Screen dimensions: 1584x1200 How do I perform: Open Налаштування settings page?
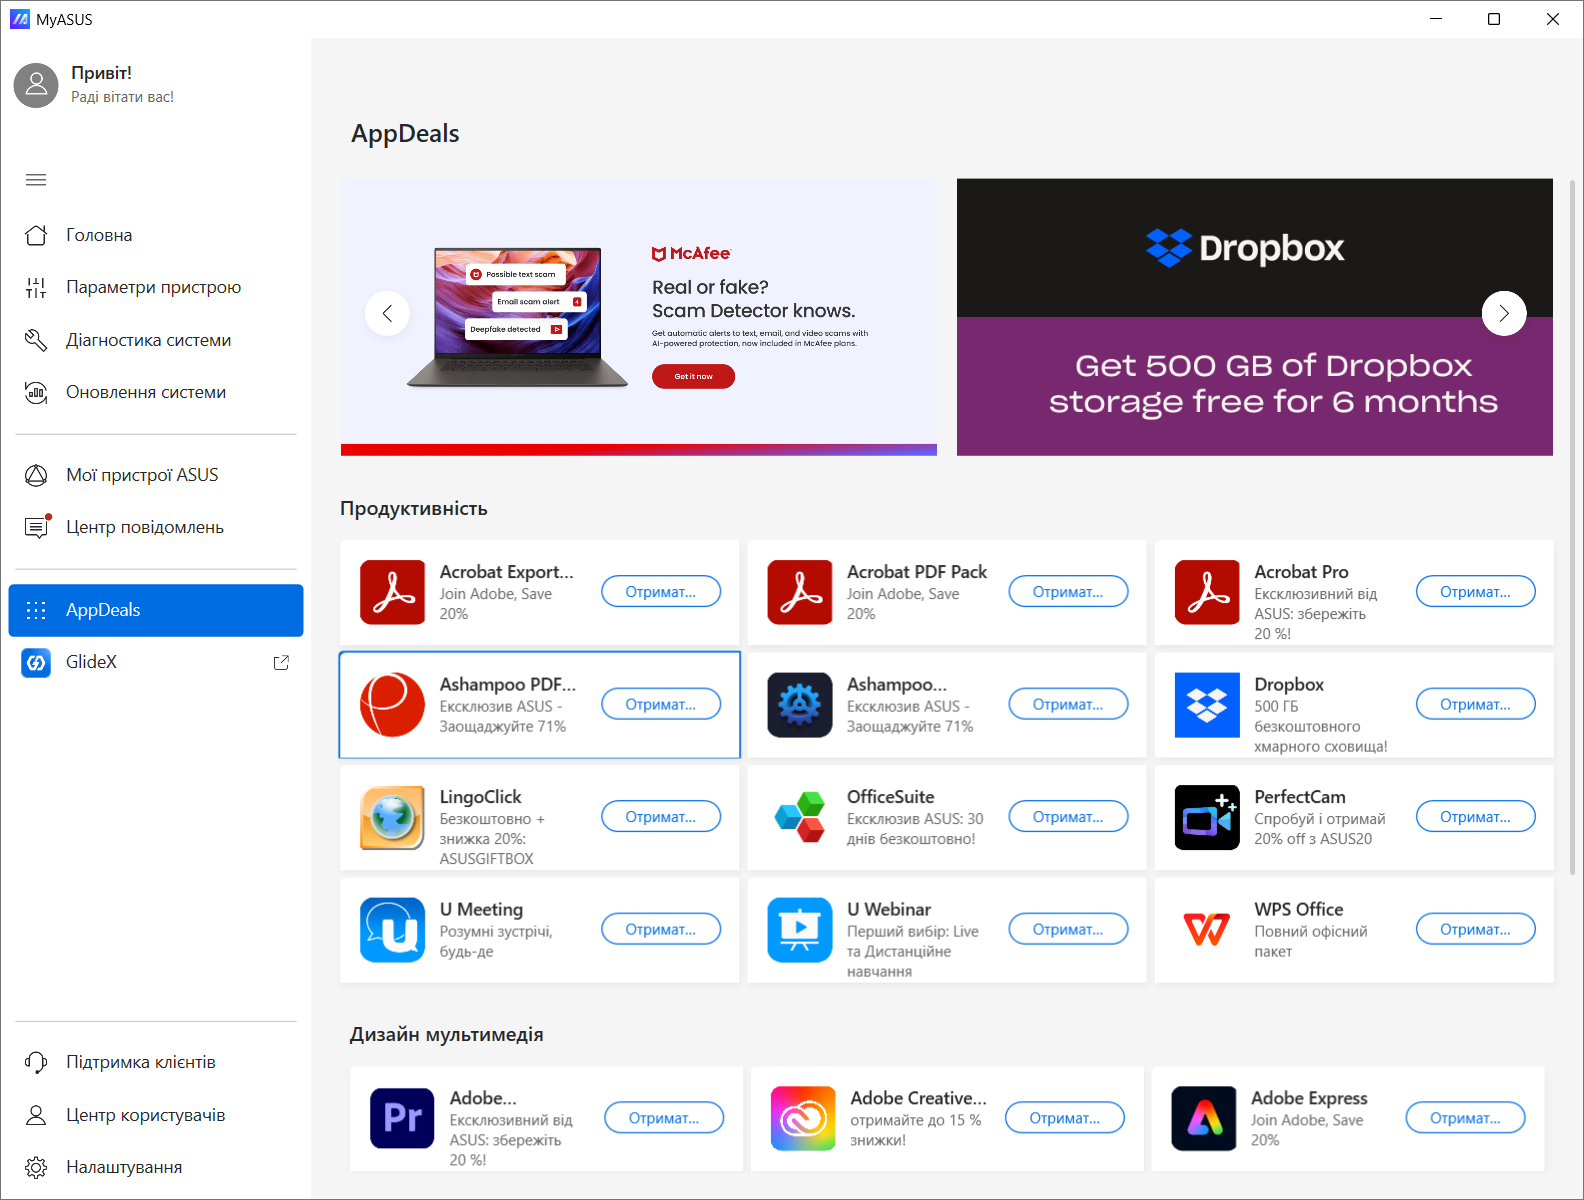[156, 1167]
